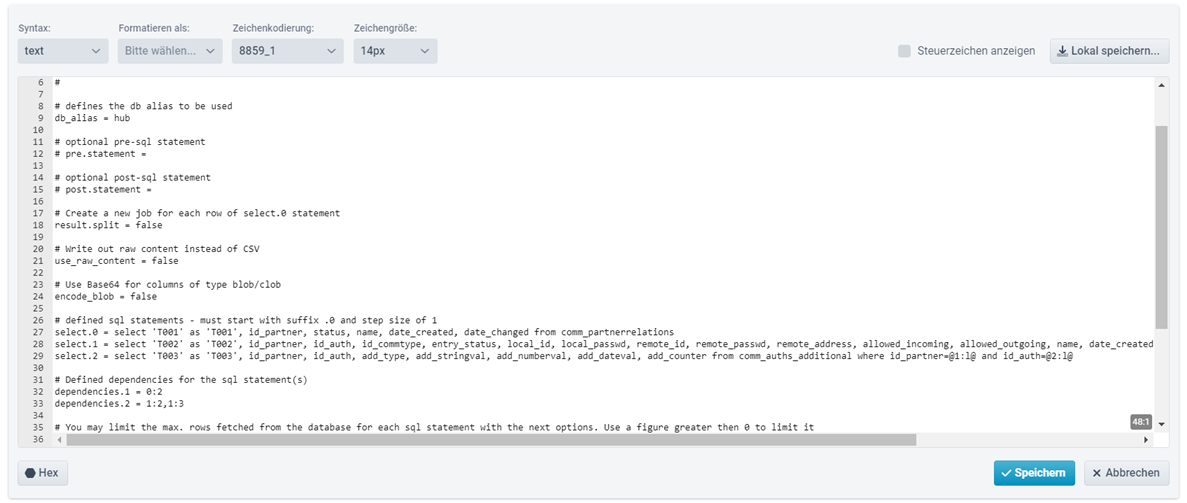Click the Abbrechen button
The height and width of the screenshot is (503, 1187).
point(1126,473)
